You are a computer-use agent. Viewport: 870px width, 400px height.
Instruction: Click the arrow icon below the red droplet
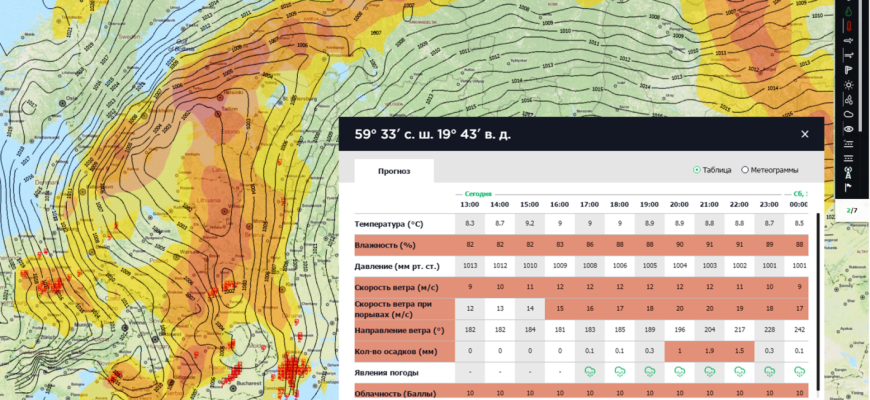click(848, 42)
